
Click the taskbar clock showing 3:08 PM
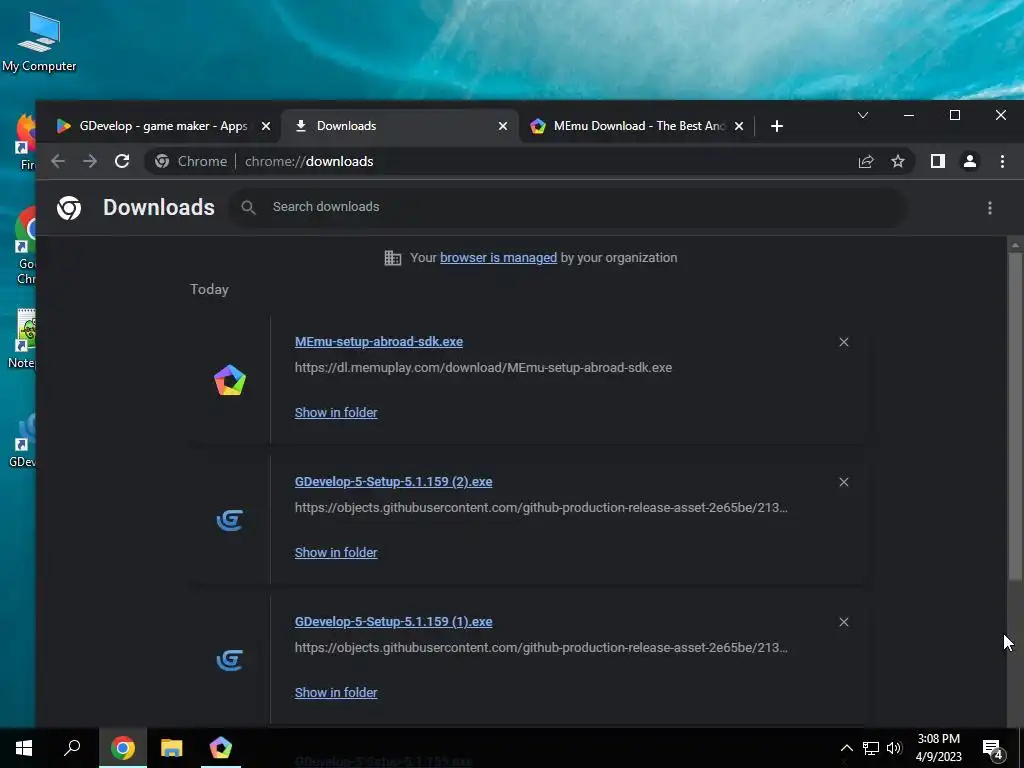click(x=938, y=748)
